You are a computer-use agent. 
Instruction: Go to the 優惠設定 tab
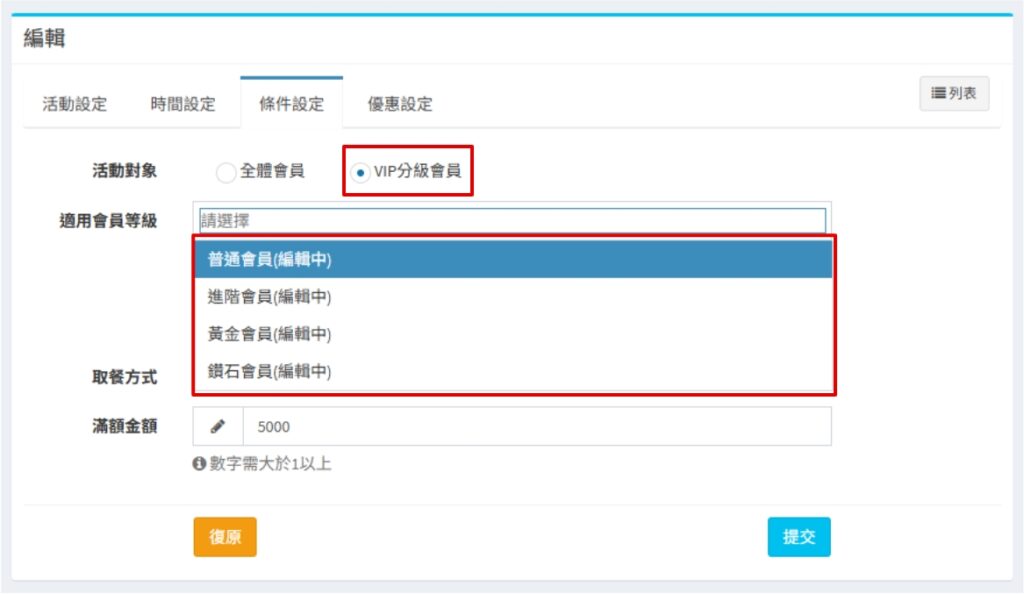click(x=400, y=104)
